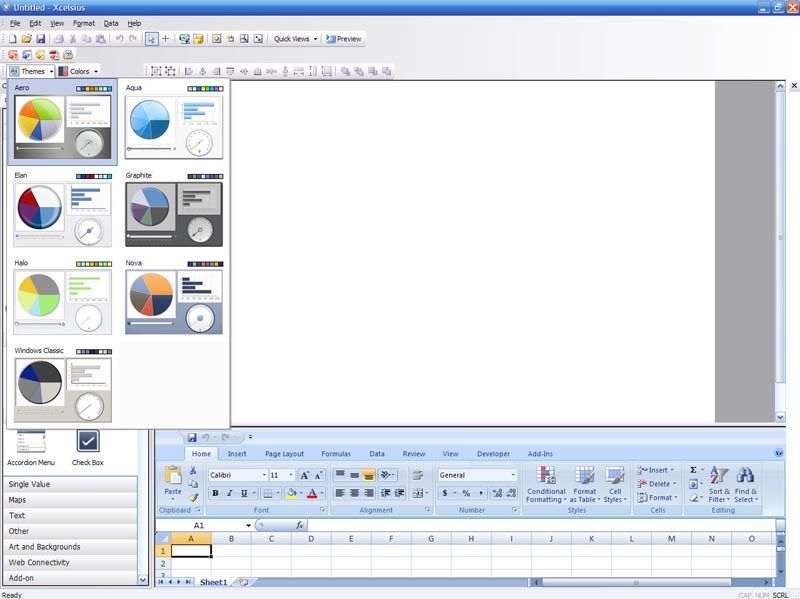Screen dimensions: 800x599
Task: Select the Nova theme
Action: 174,303
